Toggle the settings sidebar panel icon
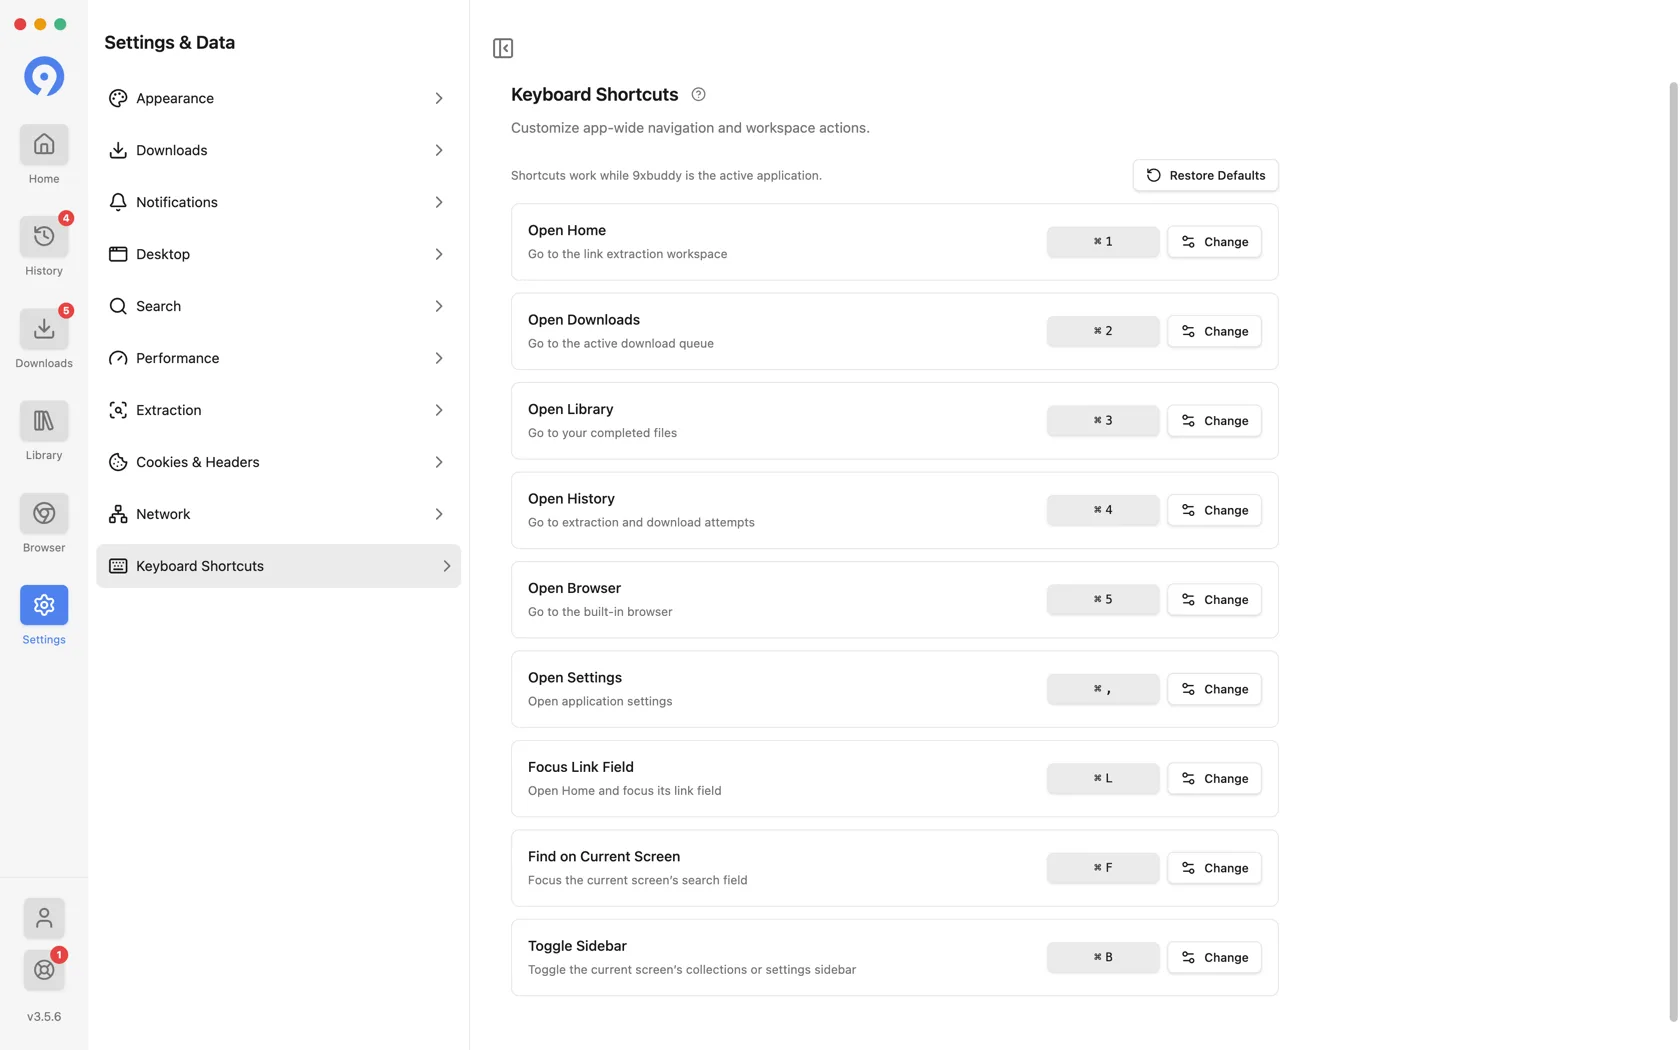 pyautogui.click(x=503, y=48)
